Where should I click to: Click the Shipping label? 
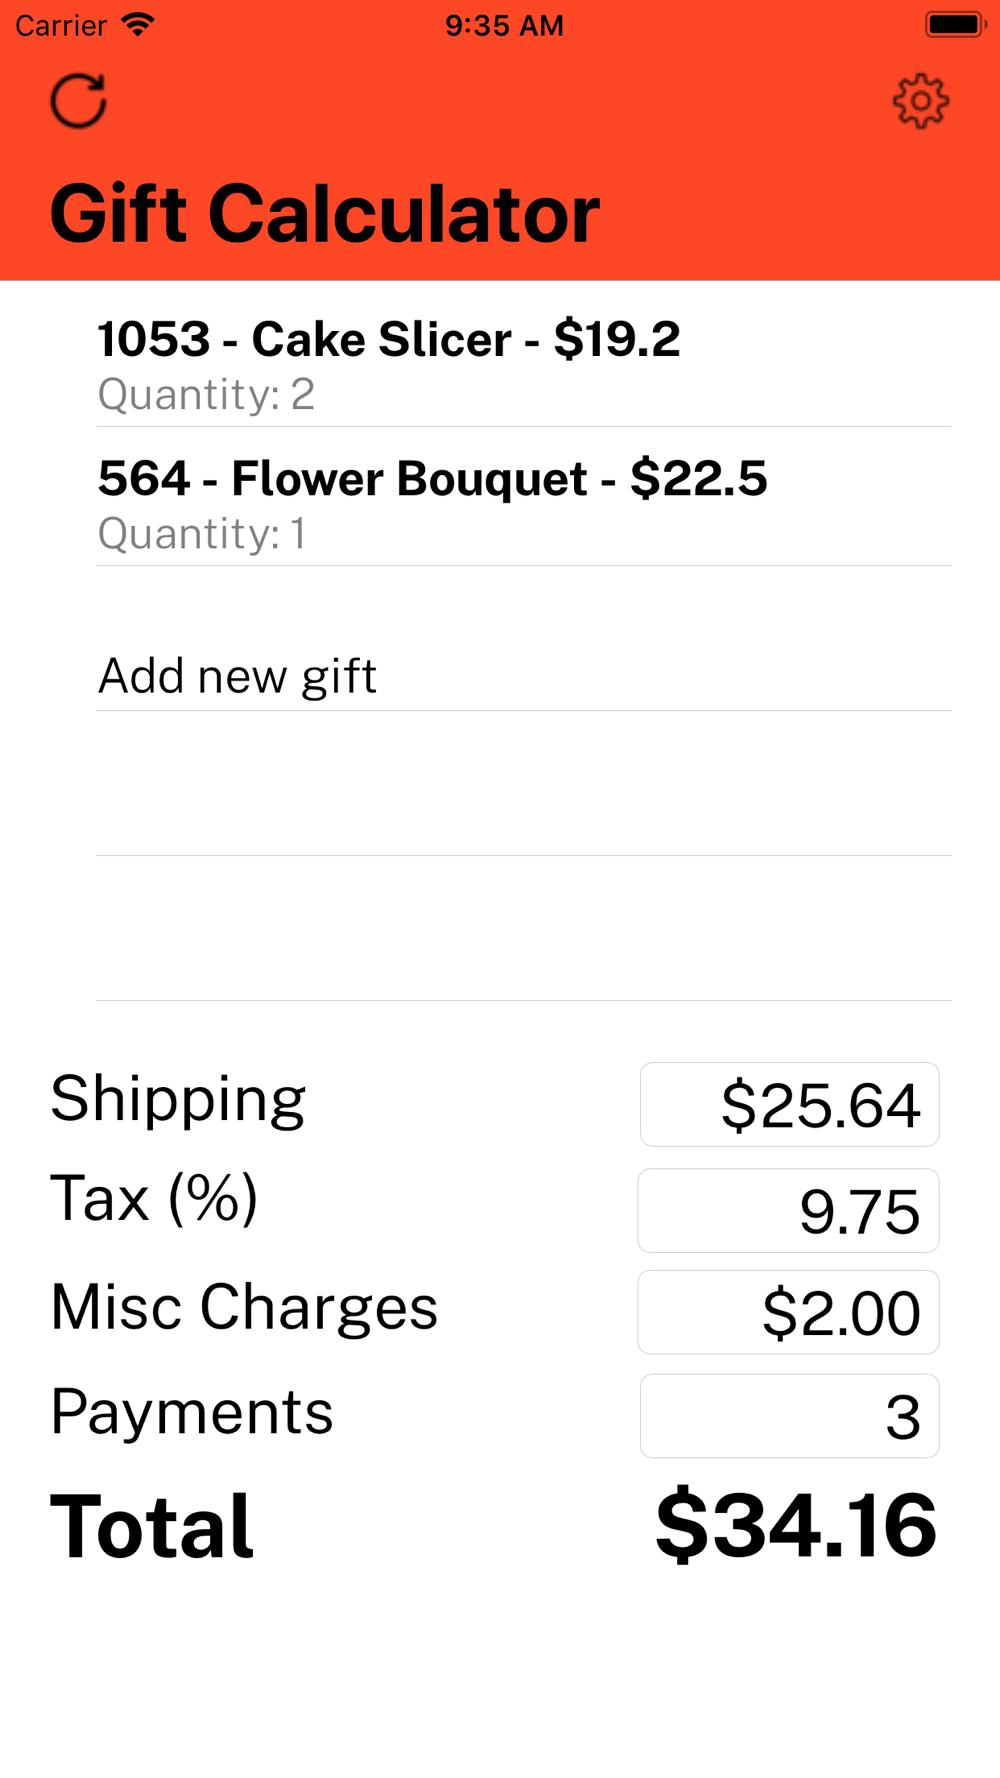point(178,1101)
